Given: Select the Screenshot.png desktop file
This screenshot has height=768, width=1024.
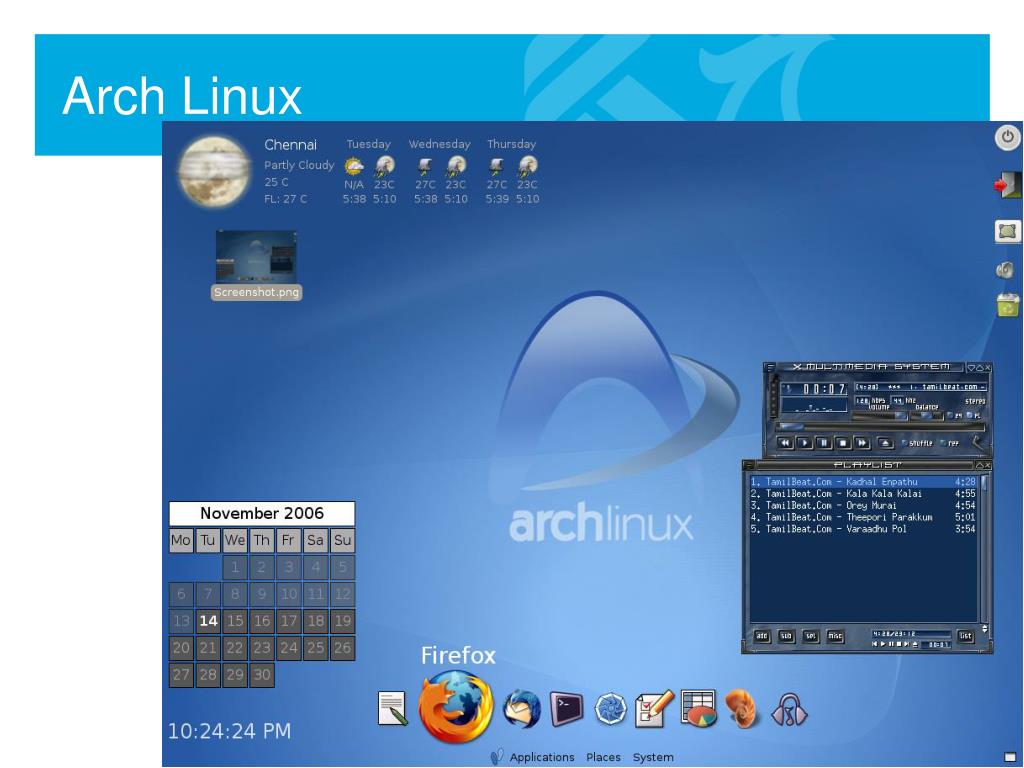Looking at the screenshot, I should click(x=256, y=264).
